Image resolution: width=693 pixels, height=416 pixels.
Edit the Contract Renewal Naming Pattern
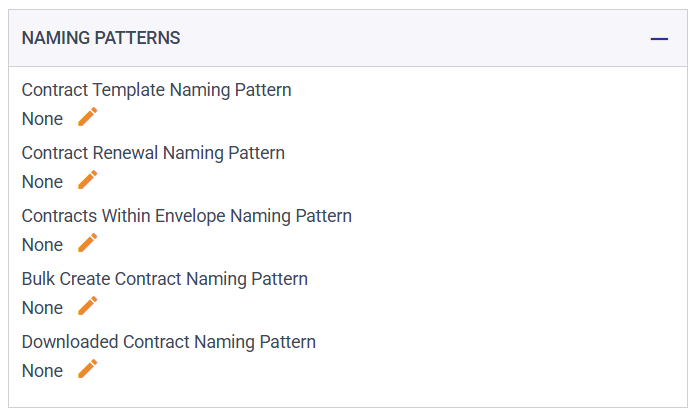click(x=88, y=180)
